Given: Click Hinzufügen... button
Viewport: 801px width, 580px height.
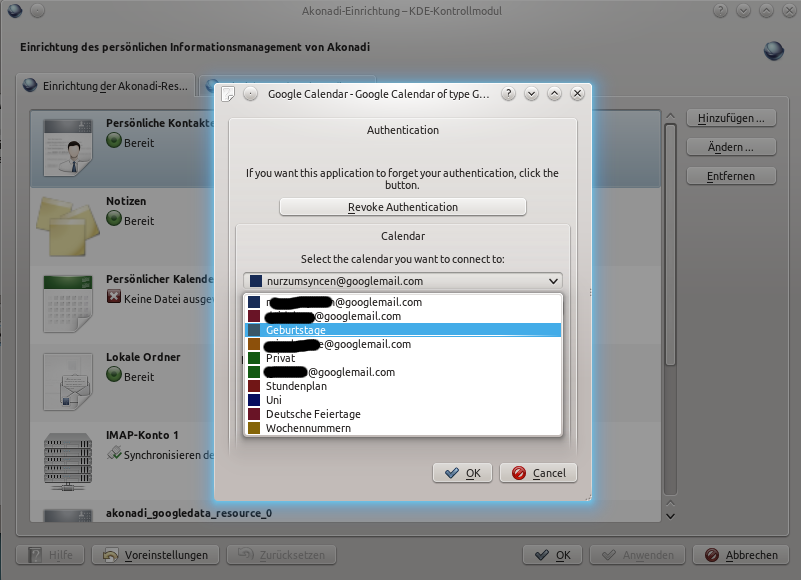Looking at the screenshot, I should [731, 118].
